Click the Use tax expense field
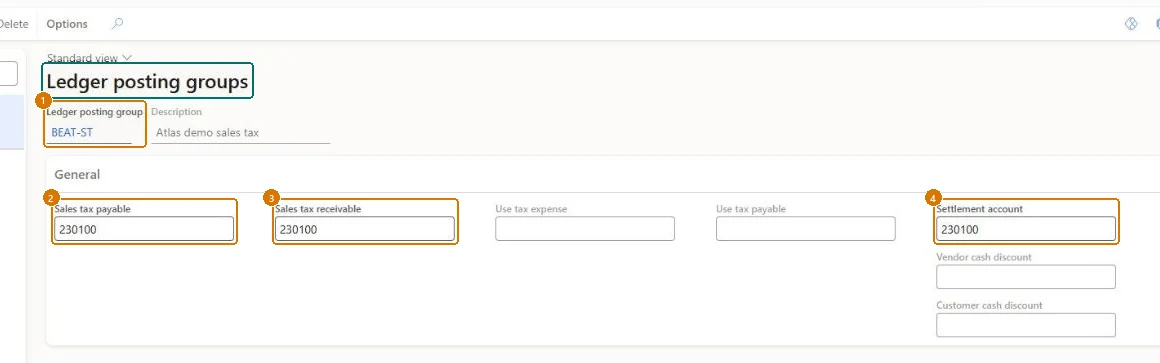1160x363 pixels. (x=584, y=228)
